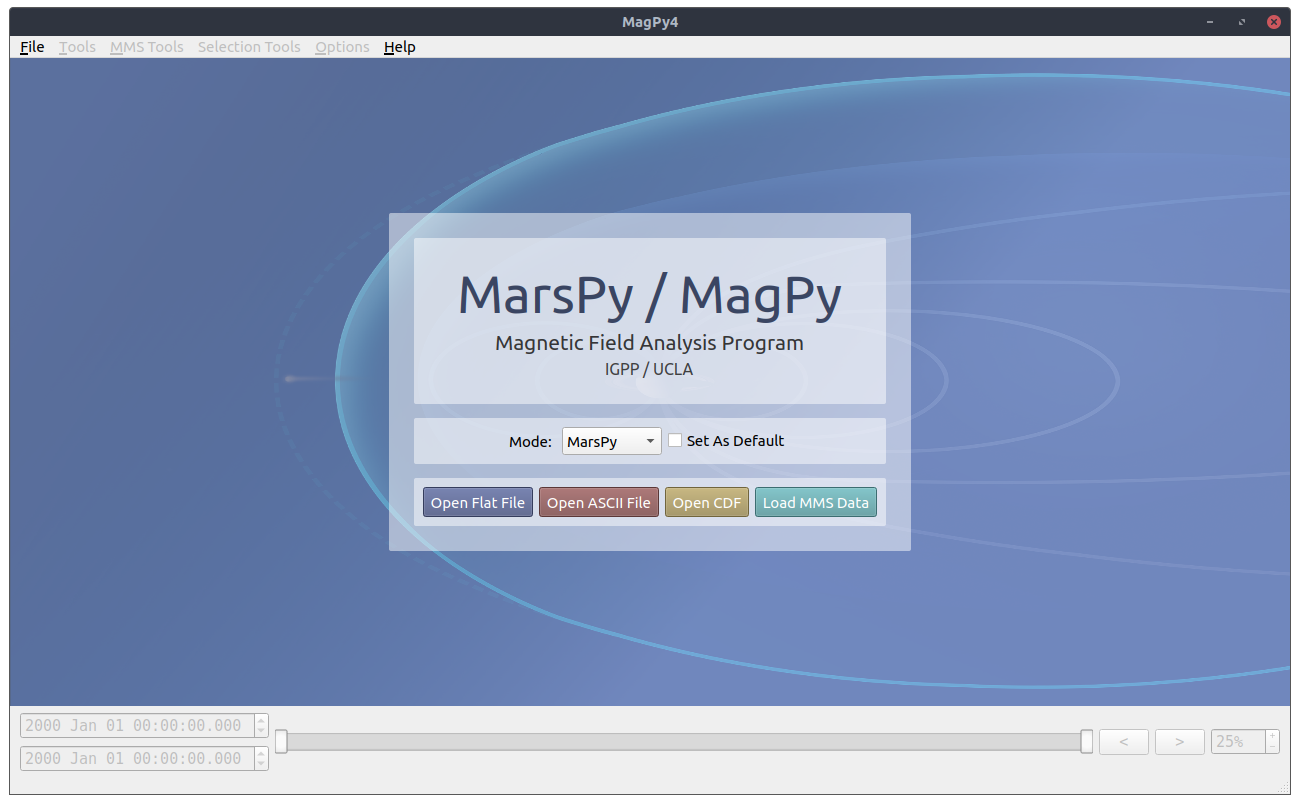
Task: Open the Selection Tools menu
Action: coord(249,47)
